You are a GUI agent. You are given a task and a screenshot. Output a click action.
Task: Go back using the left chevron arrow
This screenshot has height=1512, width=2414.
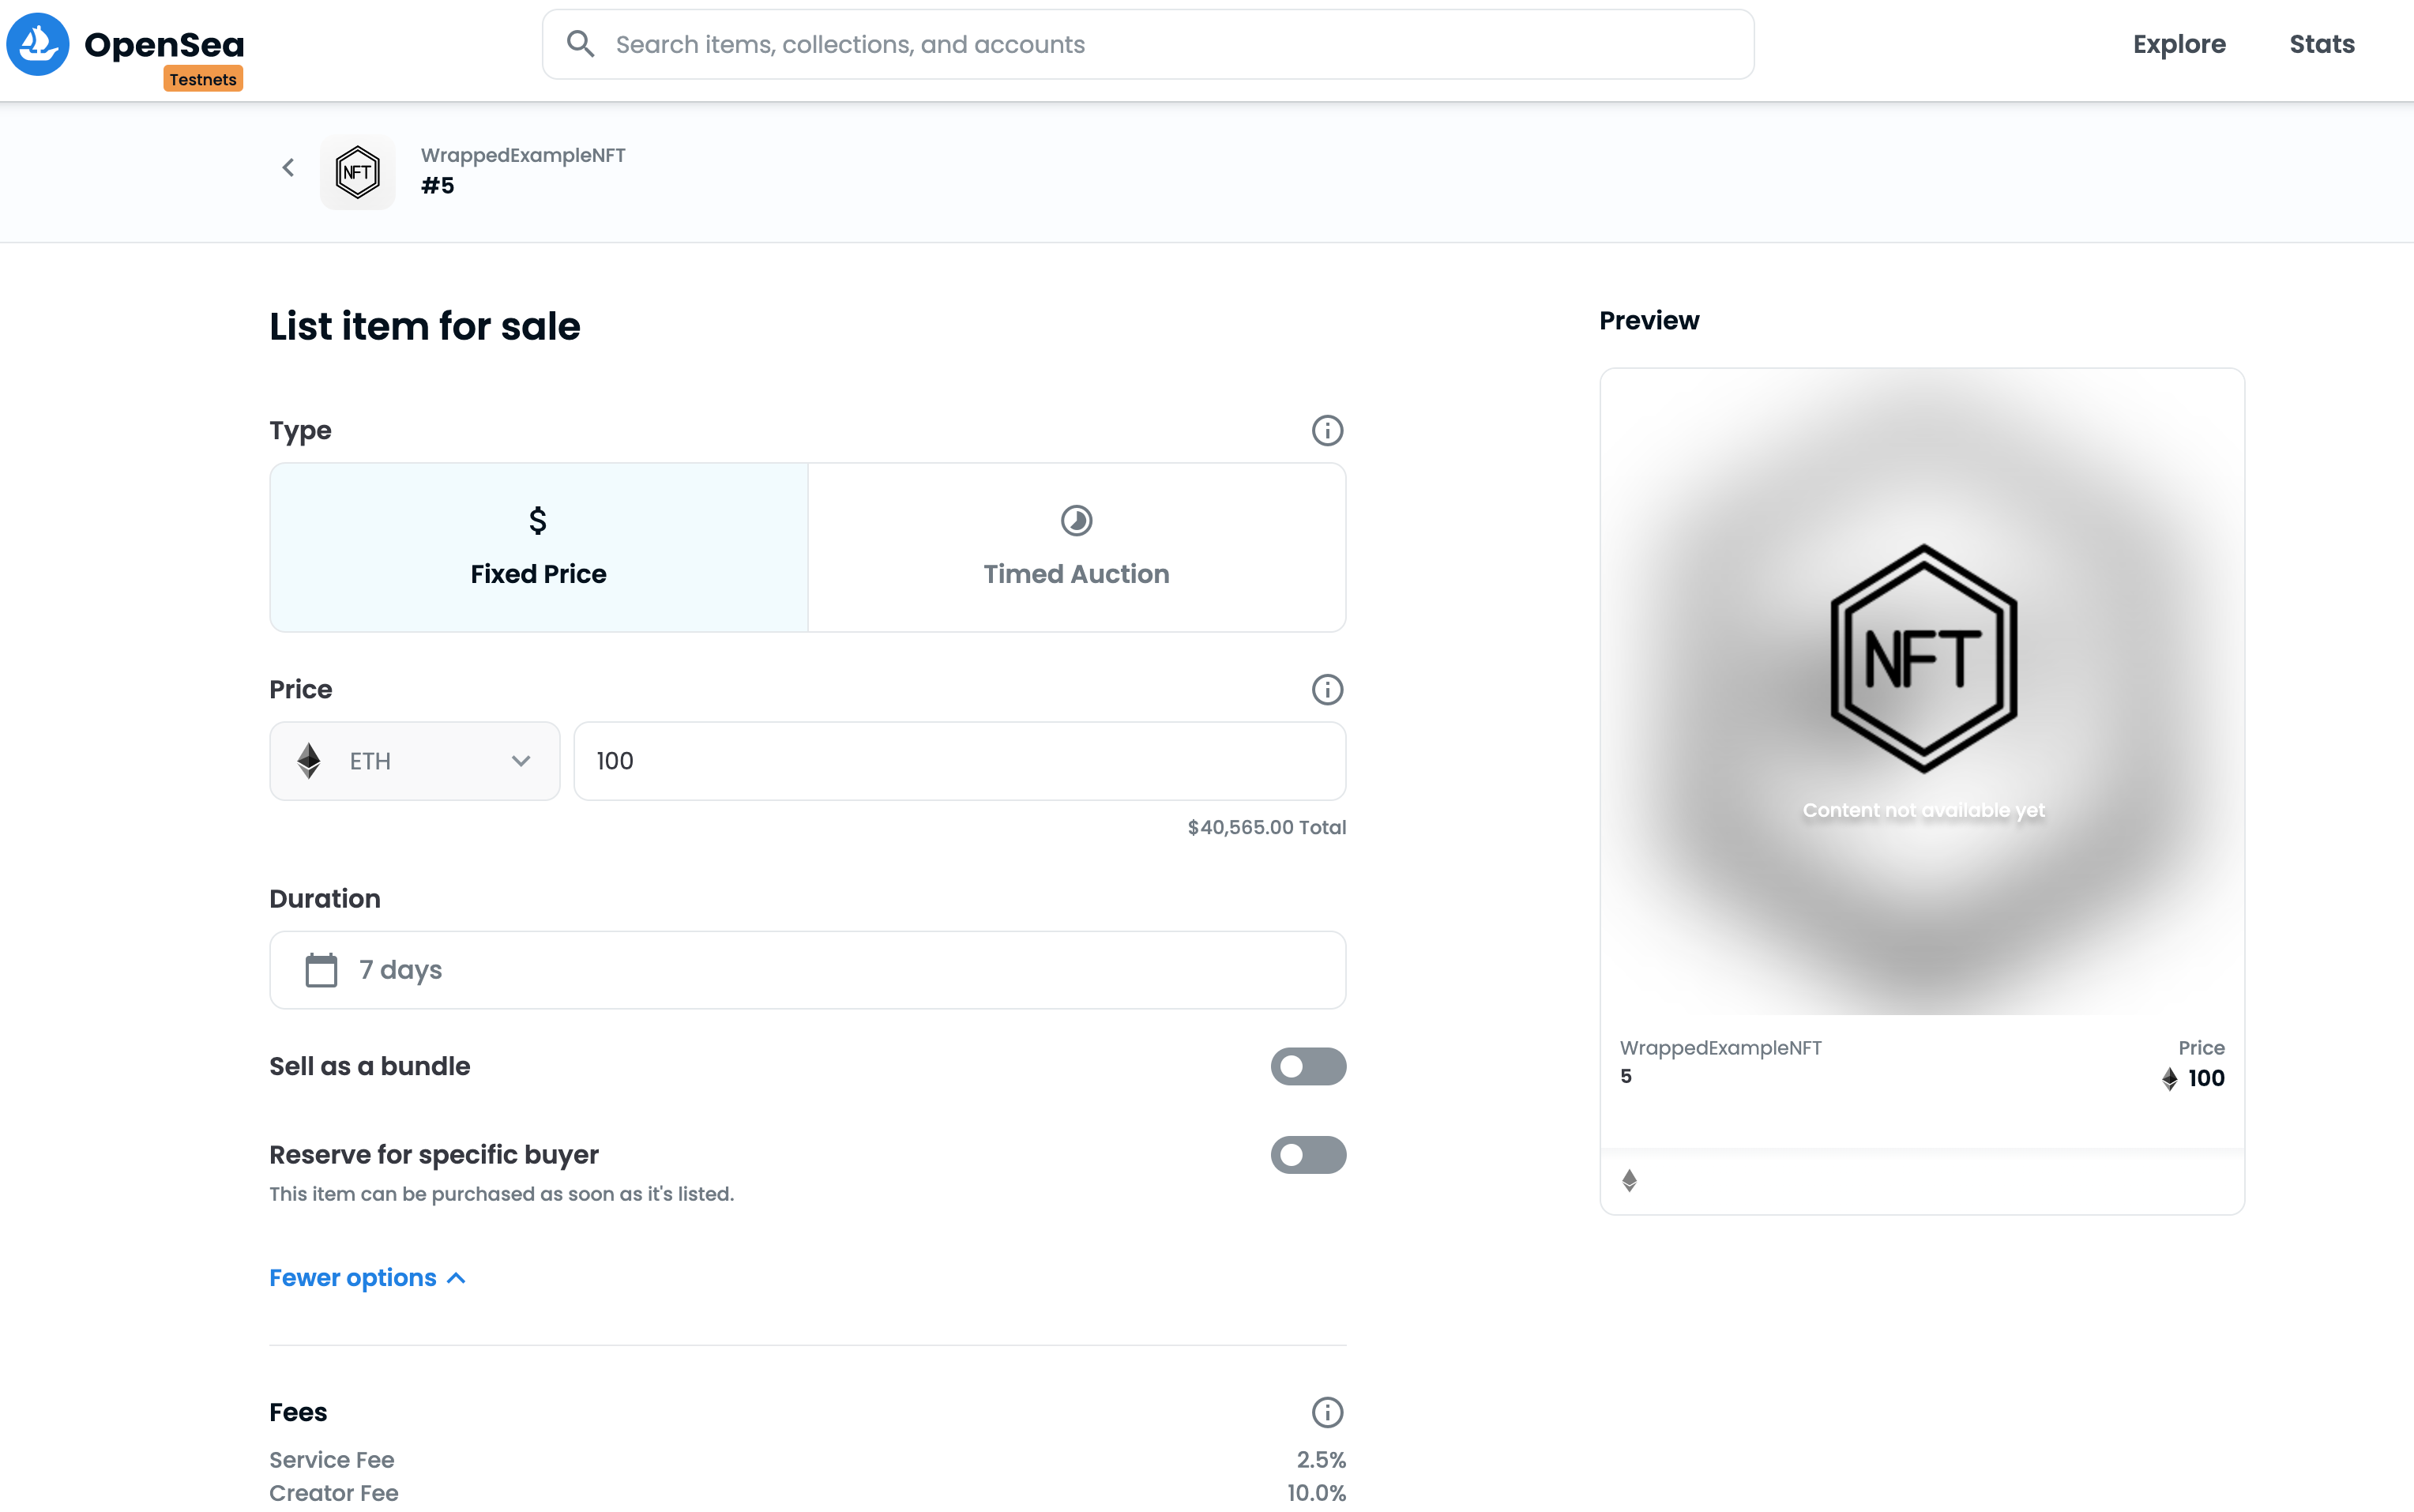288,168
